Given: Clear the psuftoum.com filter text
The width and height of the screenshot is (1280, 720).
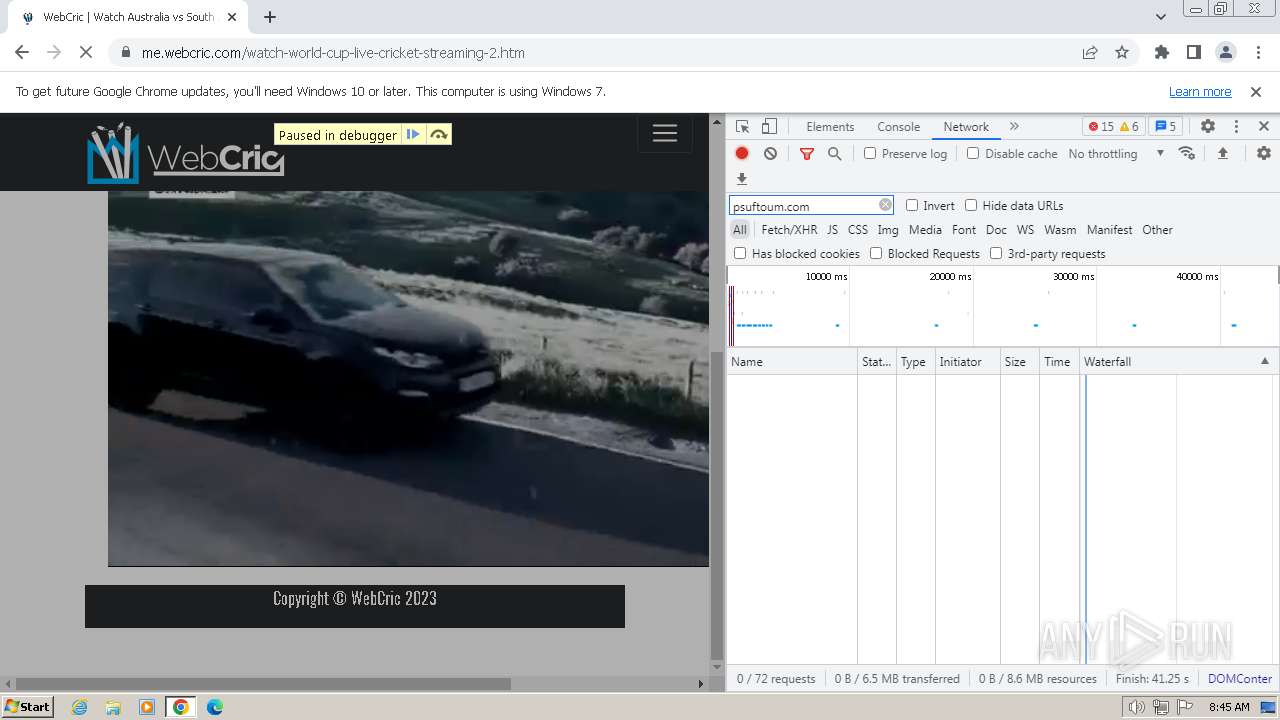Looking at the screenshot, I should click(x=885, y=205).
